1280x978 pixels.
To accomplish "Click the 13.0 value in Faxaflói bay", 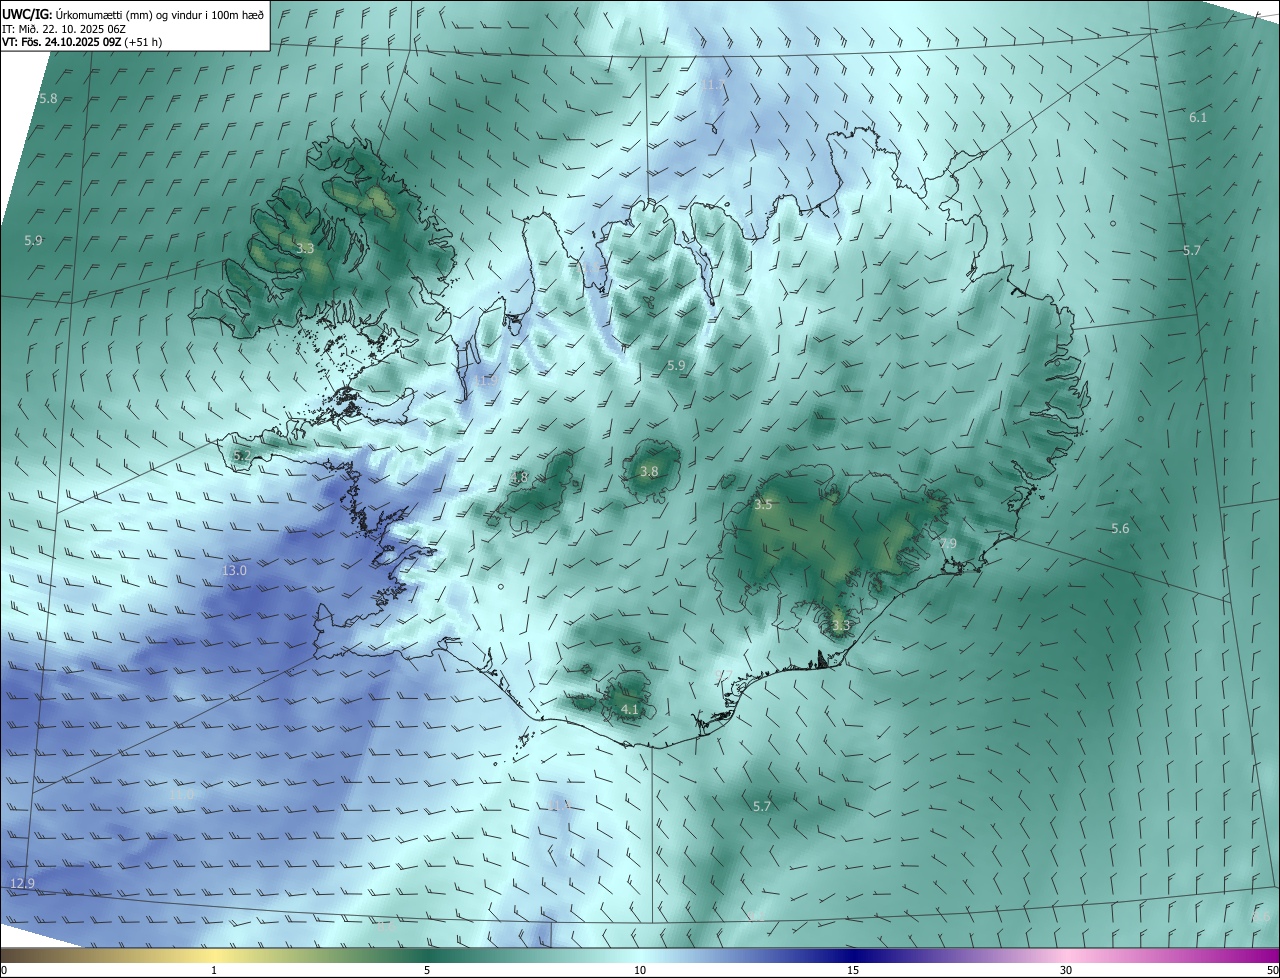I will coord(234,570).
